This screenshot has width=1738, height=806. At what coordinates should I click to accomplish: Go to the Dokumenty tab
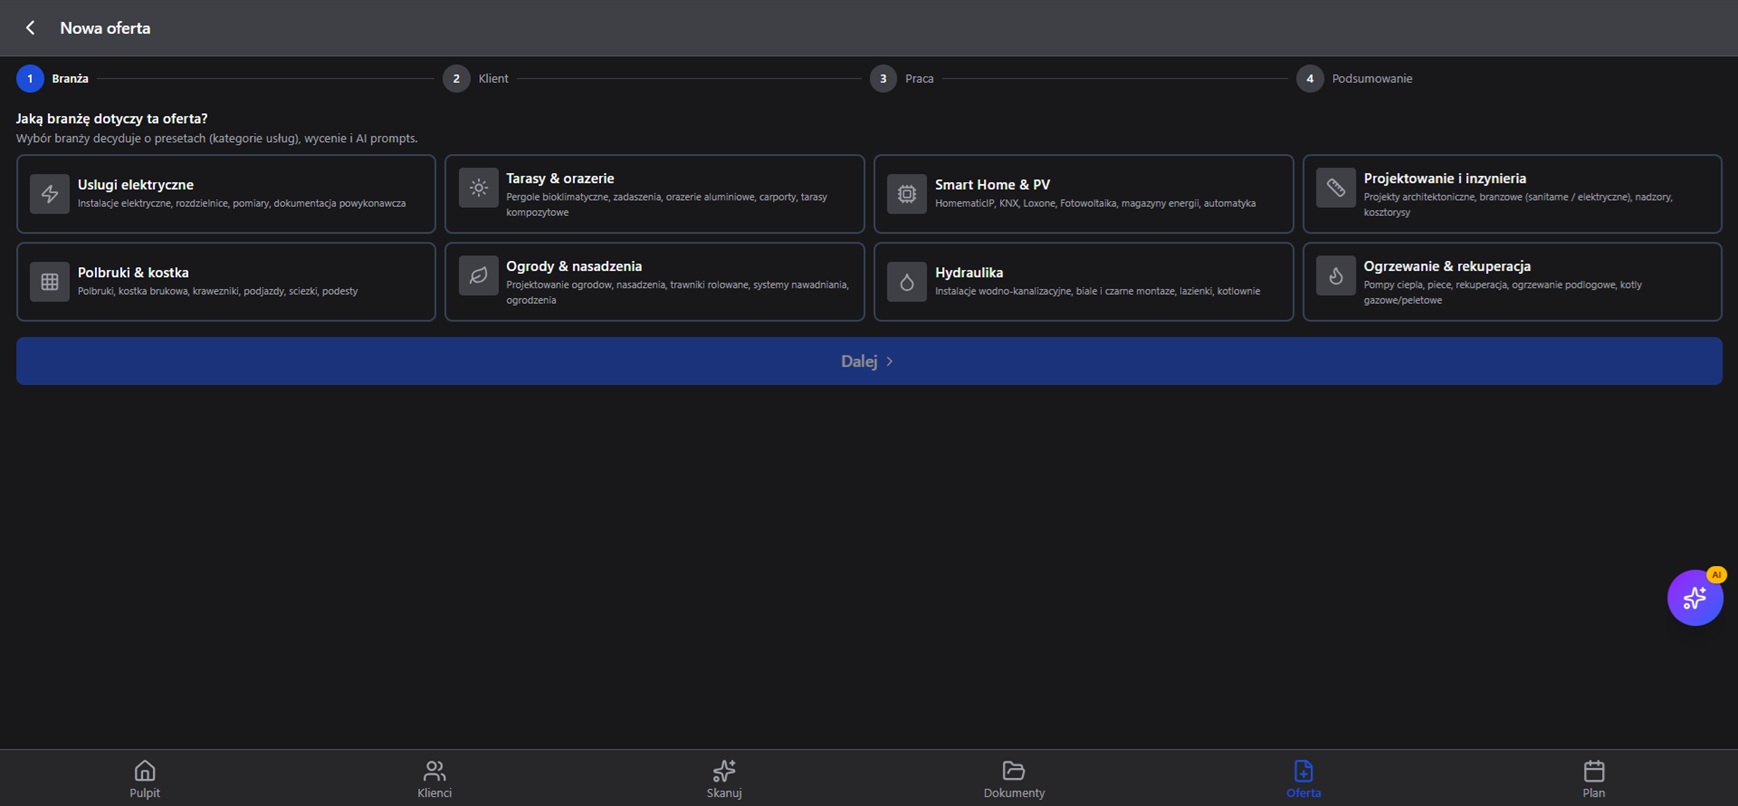tap(1014, 779)
